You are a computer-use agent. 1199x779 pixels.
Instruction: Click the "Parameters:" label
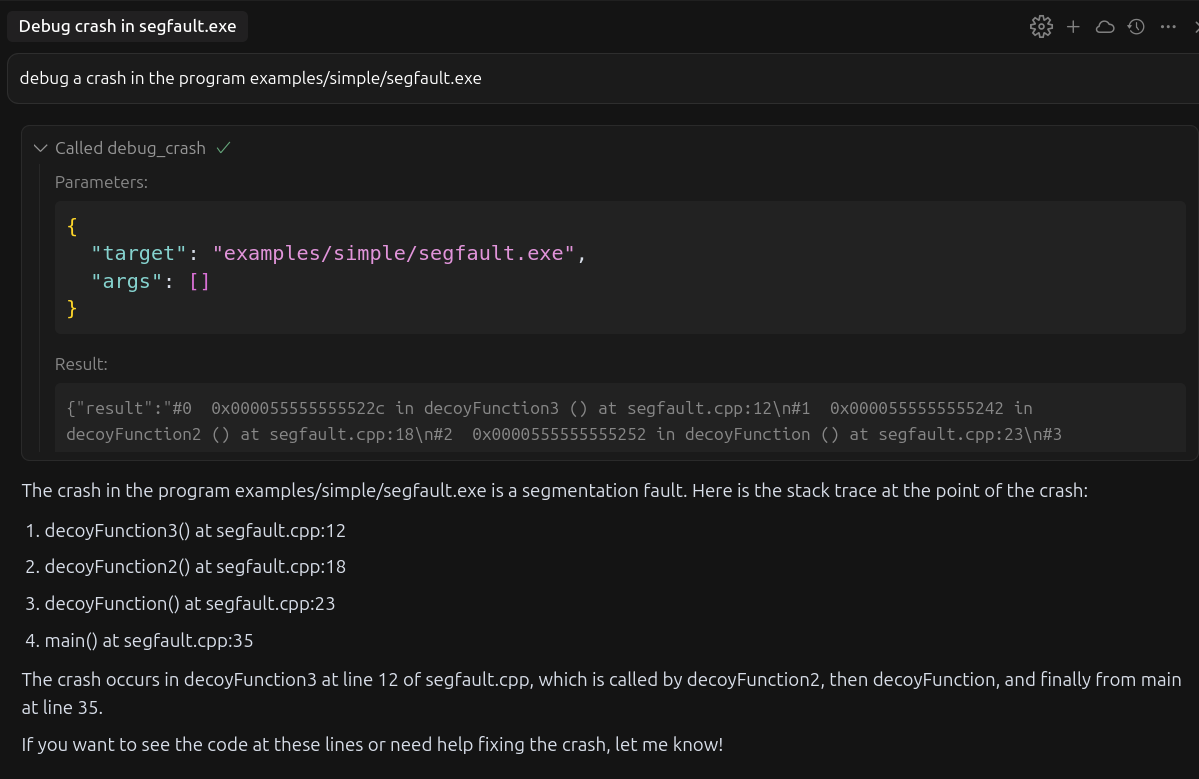tap(101, 182)
